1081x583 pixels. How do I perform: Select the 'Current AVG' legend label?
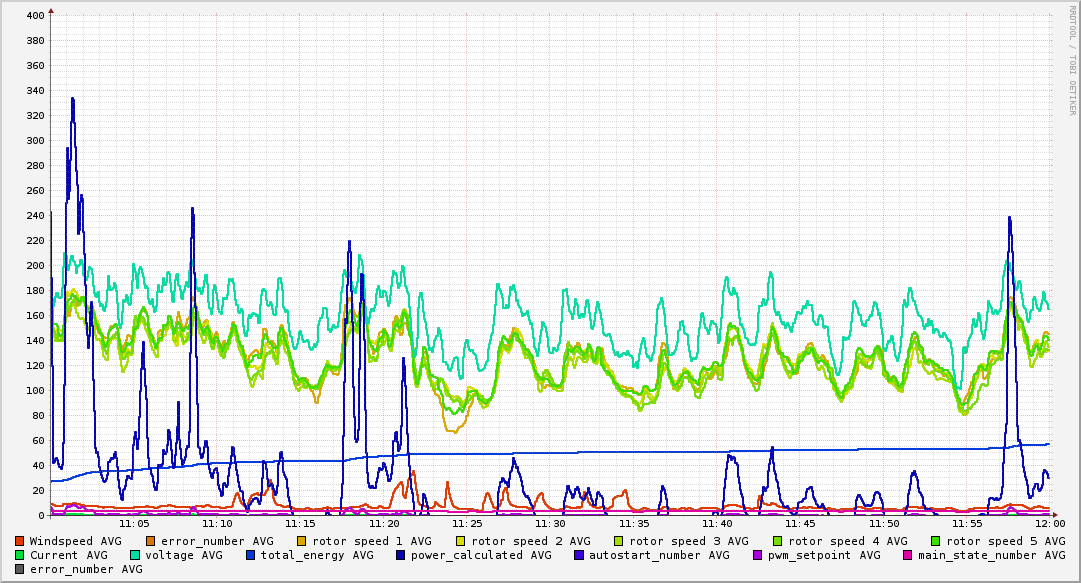click(x=69, y=555)
